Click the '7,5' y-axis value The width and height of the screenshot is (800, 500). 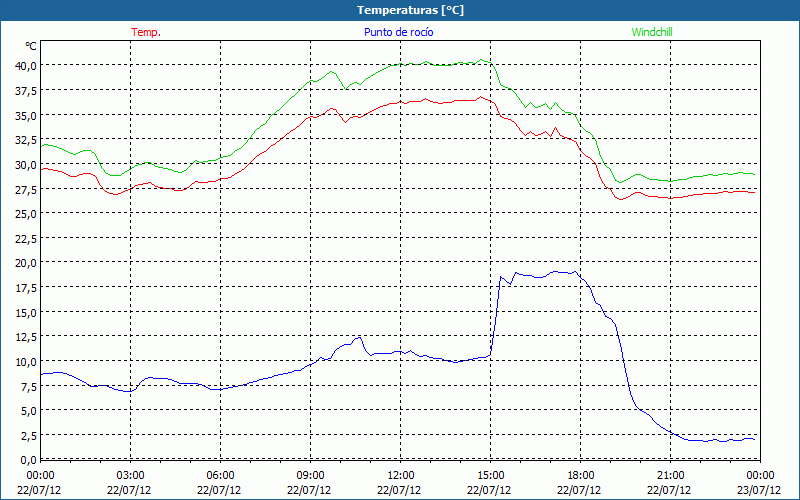29,386
